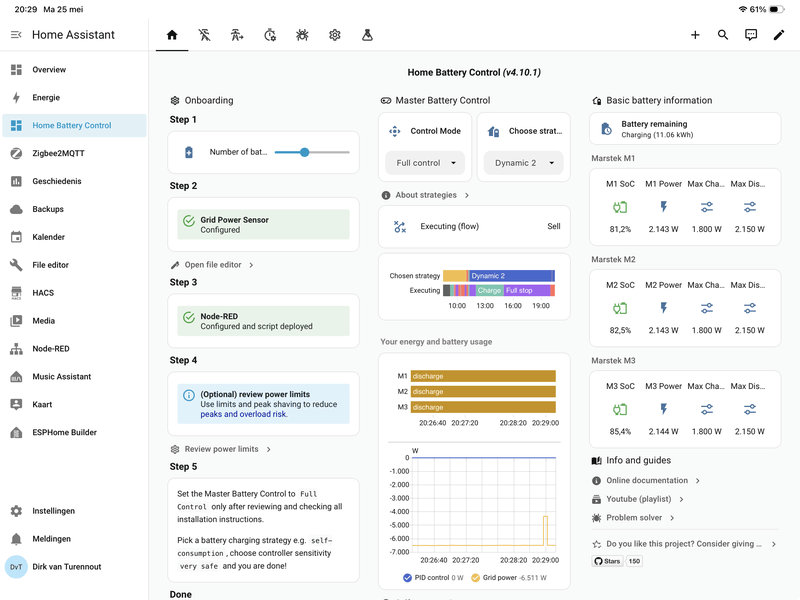Switch to the second tab with the crossed-out tower icon
800x600 pixels.
[204, 35]
